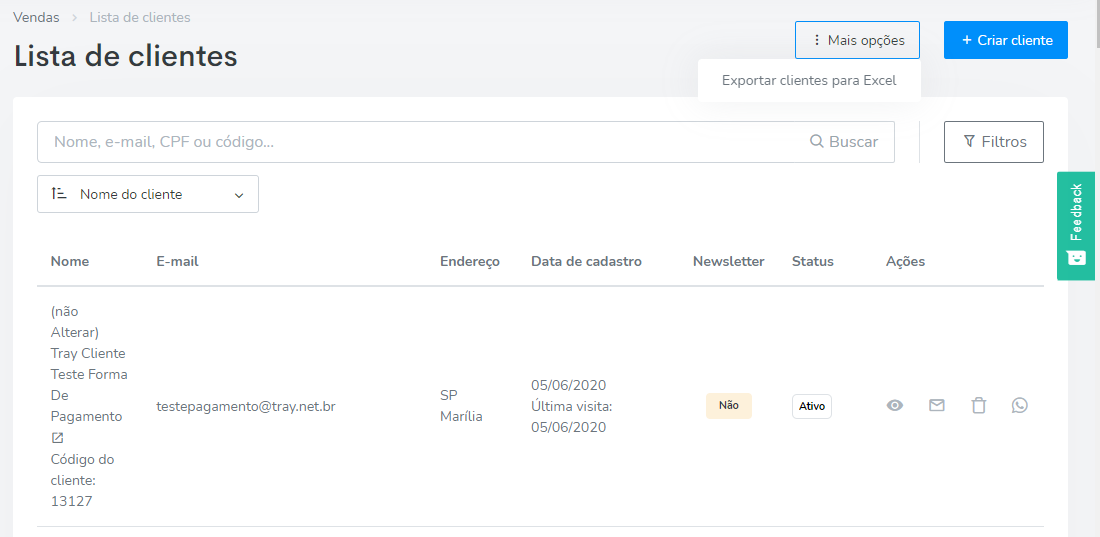Click the Não newsletter badge
The width and height of the screenshot is (1100, 537).
[x=729, y=406]
